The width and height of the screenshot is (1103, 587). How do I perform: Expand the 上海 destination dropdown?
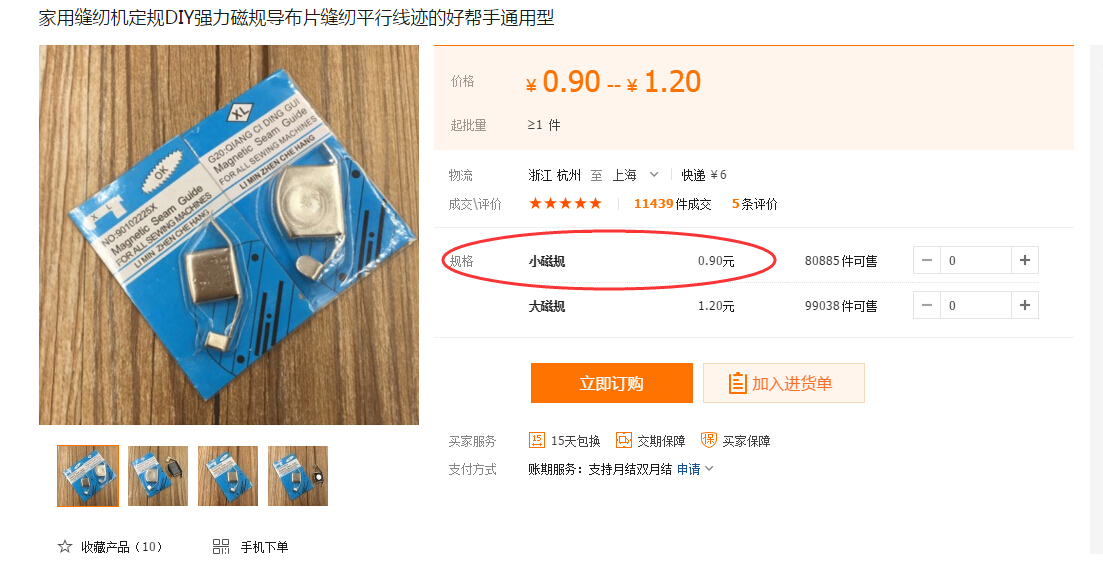(653, 175)
